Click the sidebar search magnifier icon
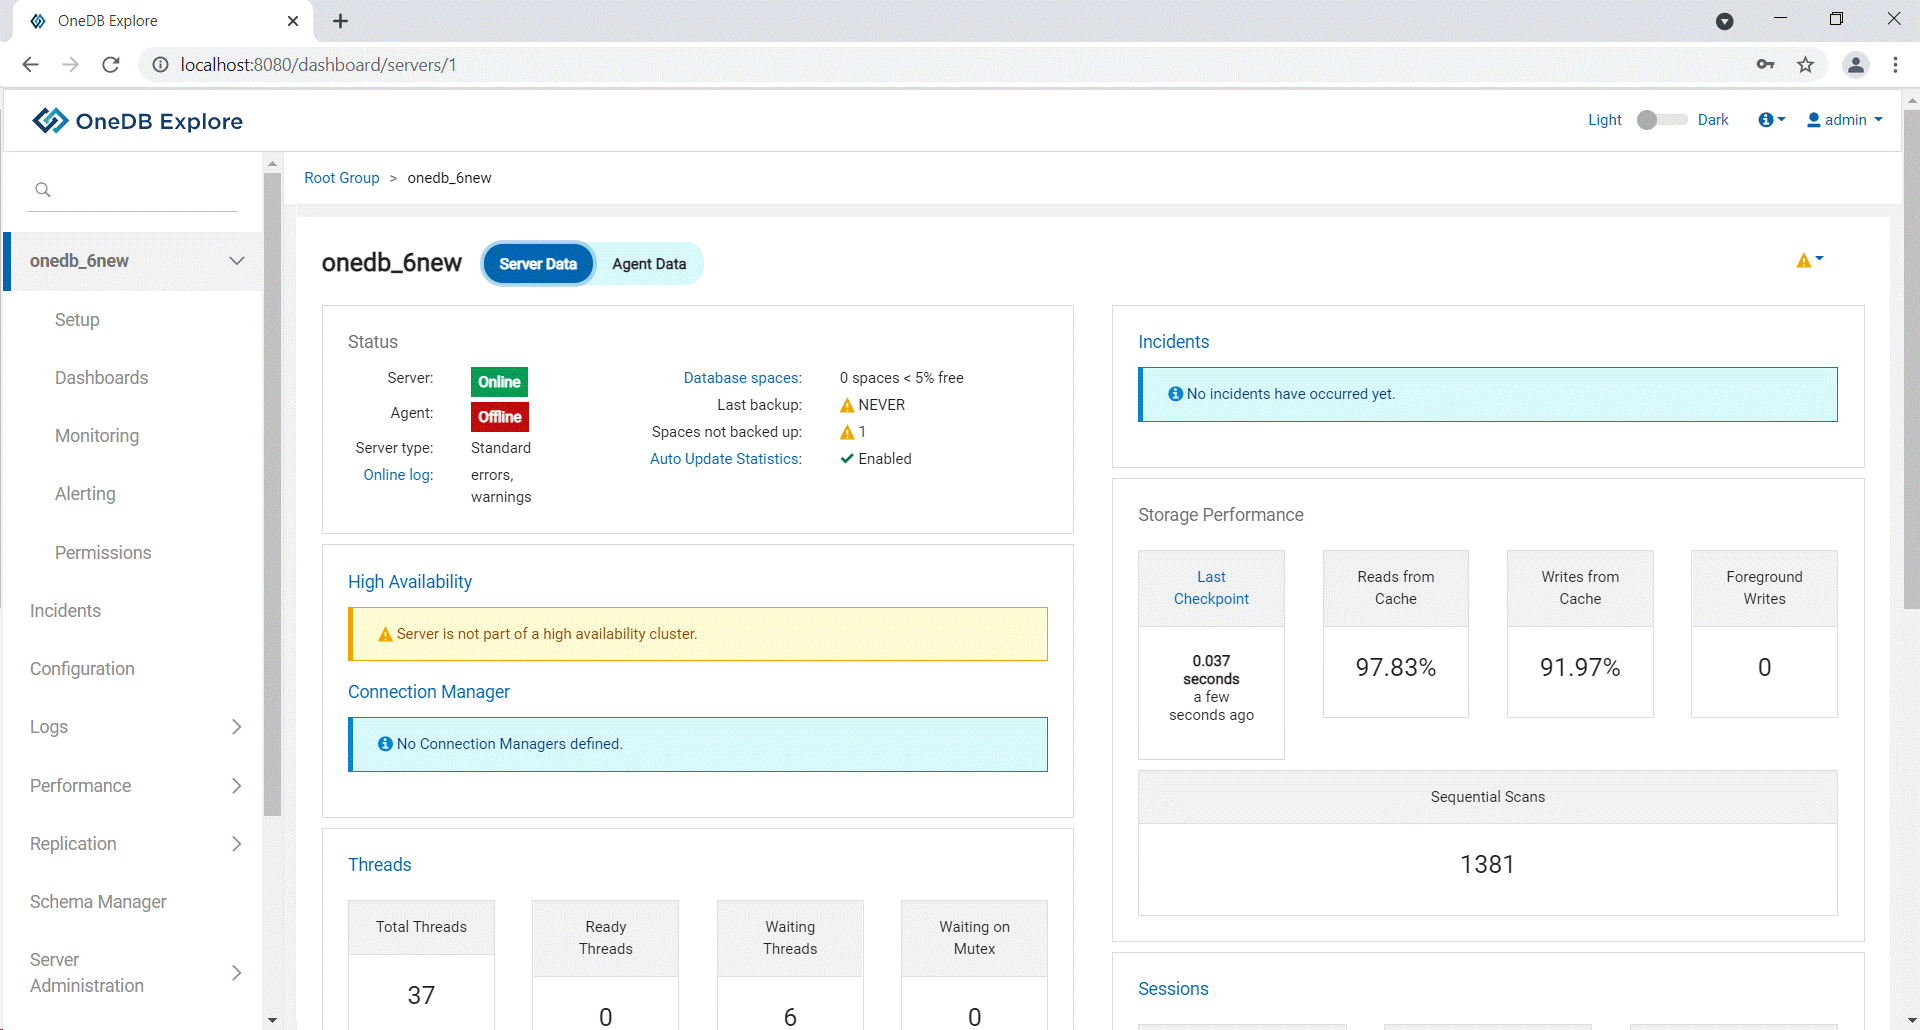The image size is (1920, 1030). [43, 190]
